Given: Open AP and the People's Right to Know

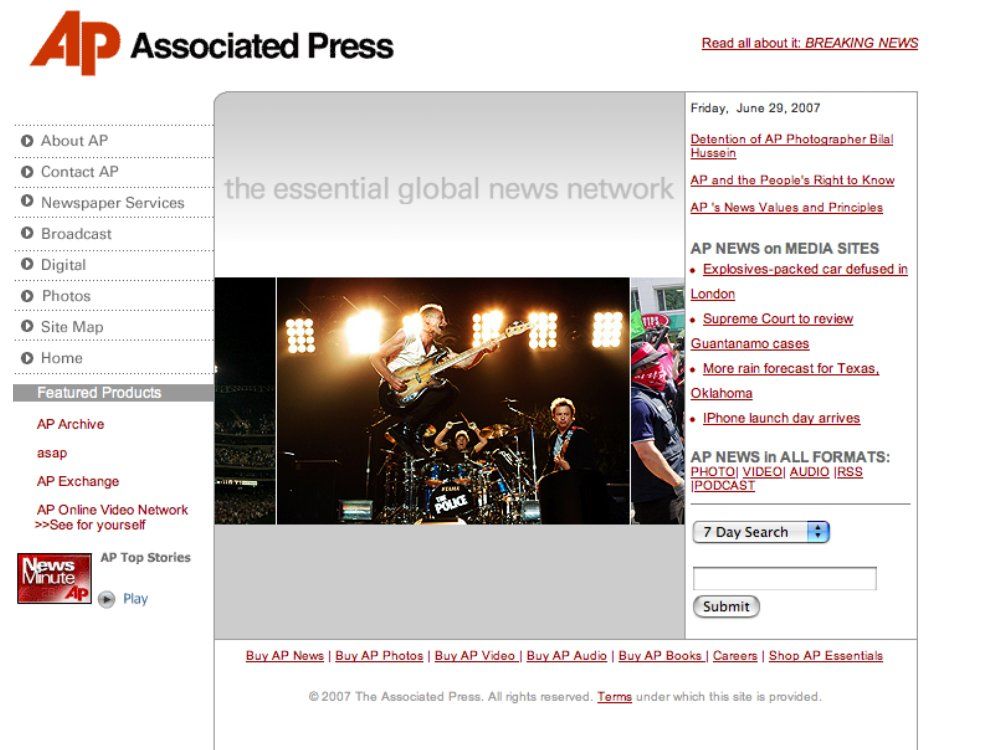Looking at the screenshot, I should pyautogui.click(x=792, y=180).
